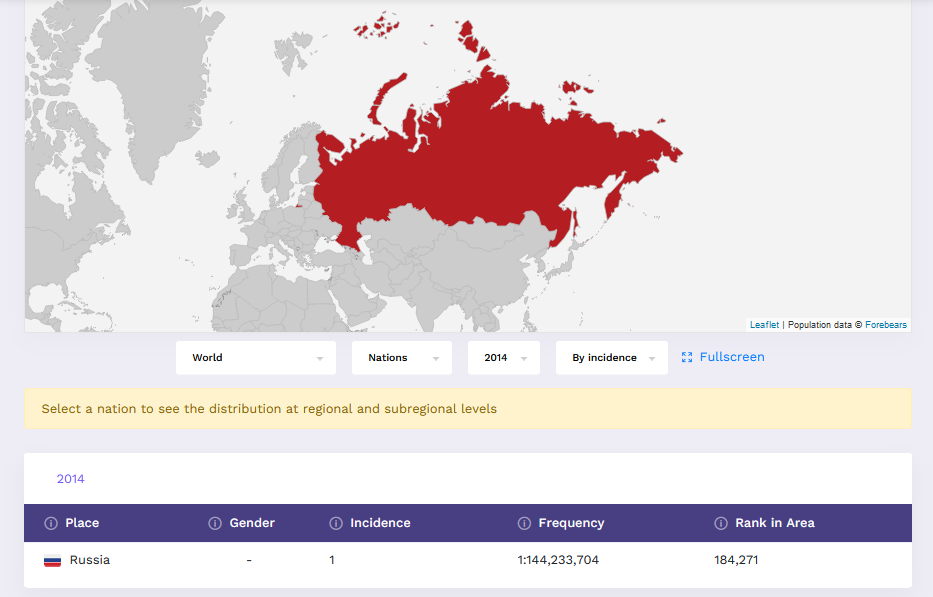The width and height of the screenshot is (933, 597).
Task: Open the Nations level dropdown
Action: [x=402, y=358]
